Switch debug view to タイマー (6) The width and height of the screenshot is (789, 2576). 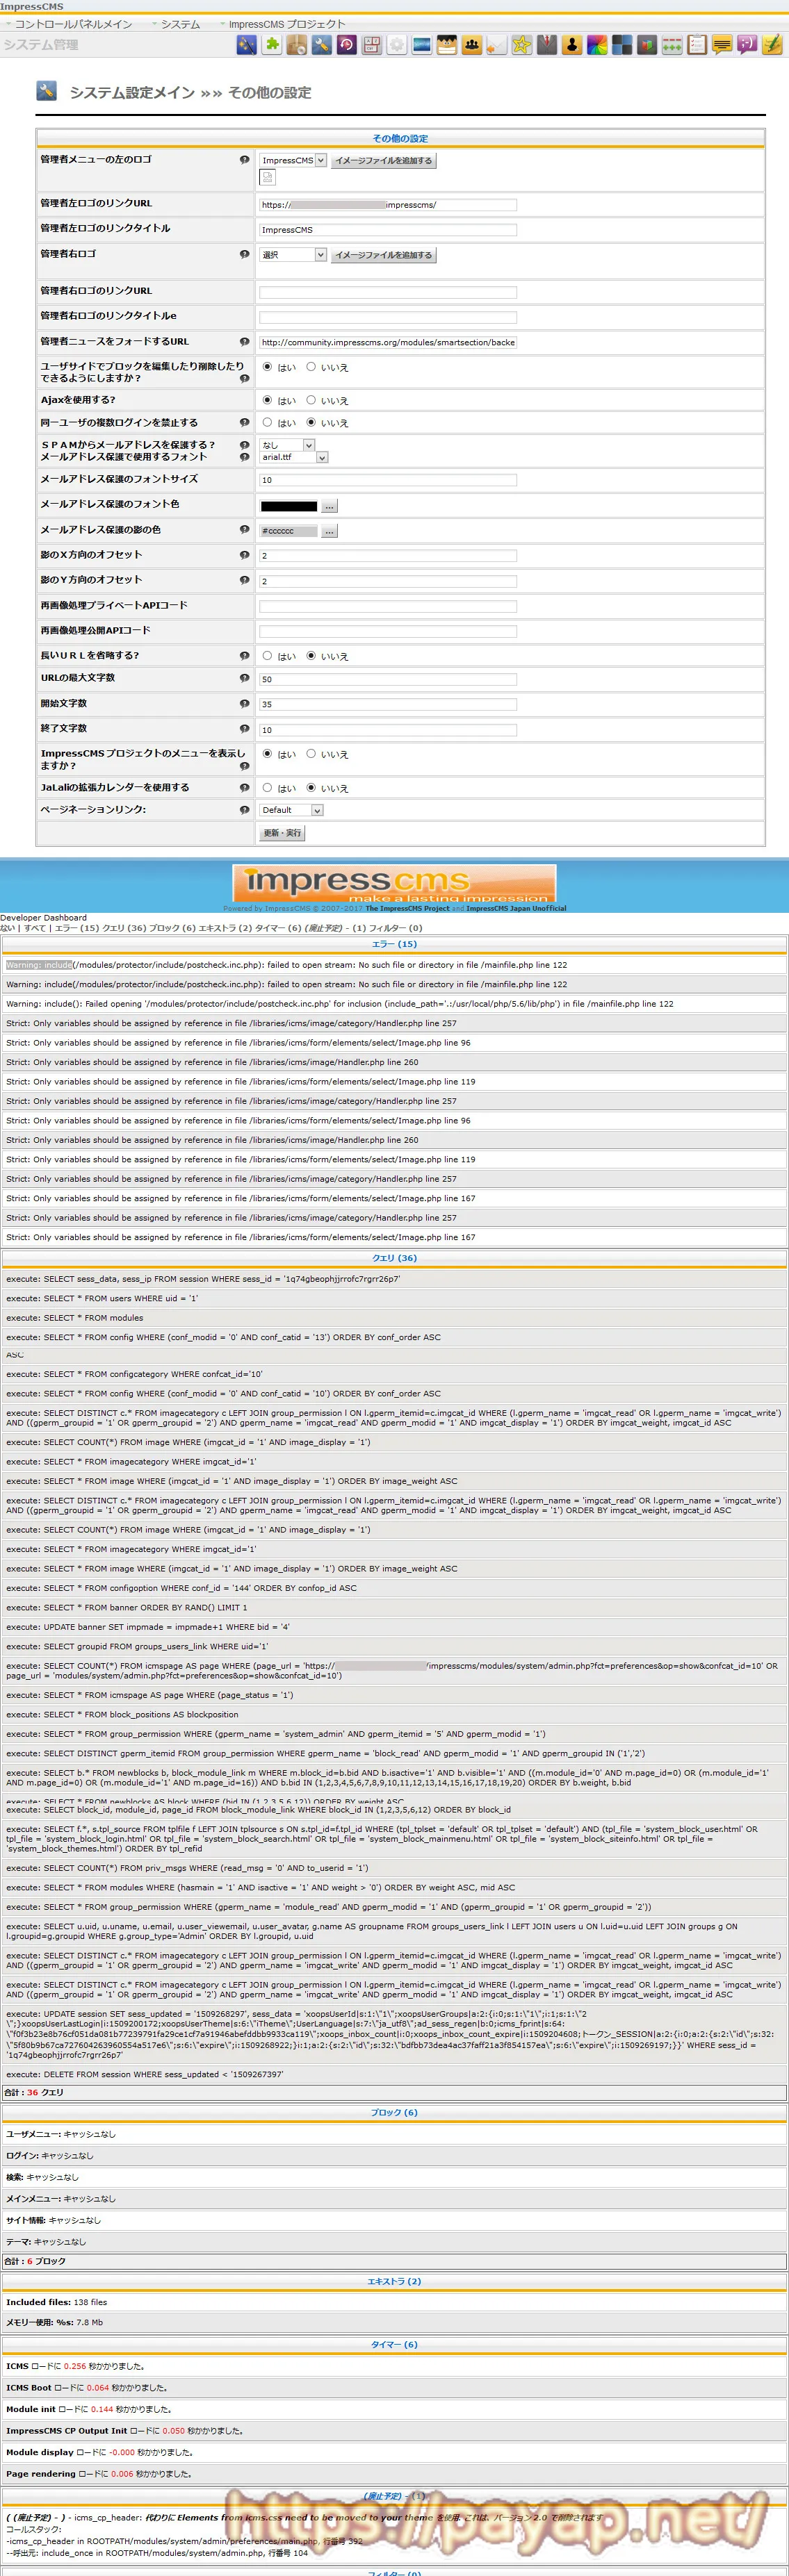tap(278, 928)
